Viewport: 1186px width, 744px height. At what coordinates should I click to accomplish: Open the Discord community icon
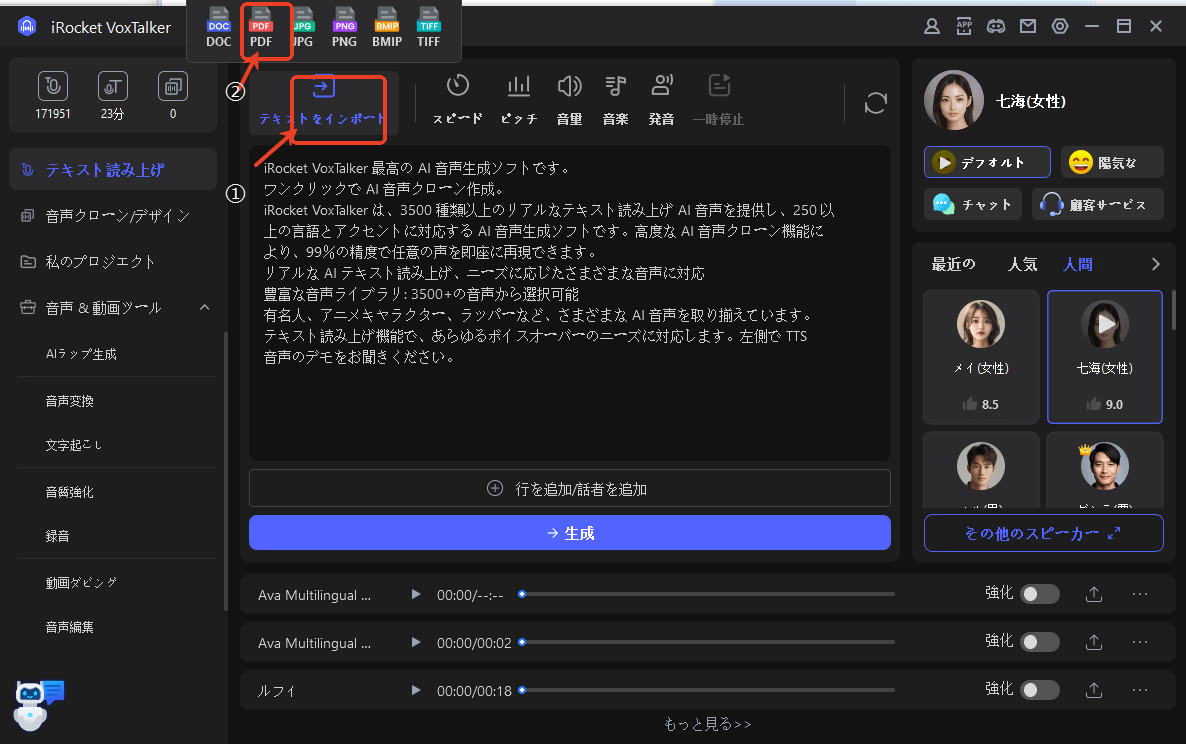coord(996,26)
